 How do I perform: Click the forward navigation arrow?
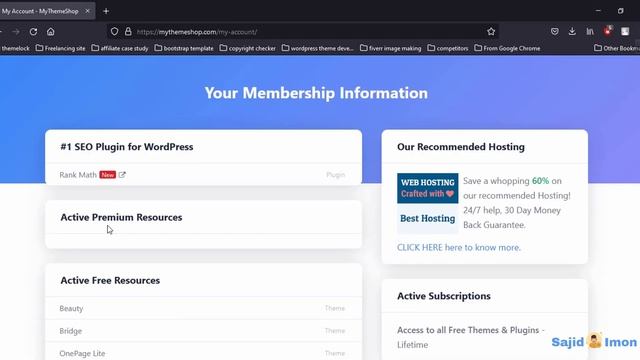(16, 32)
